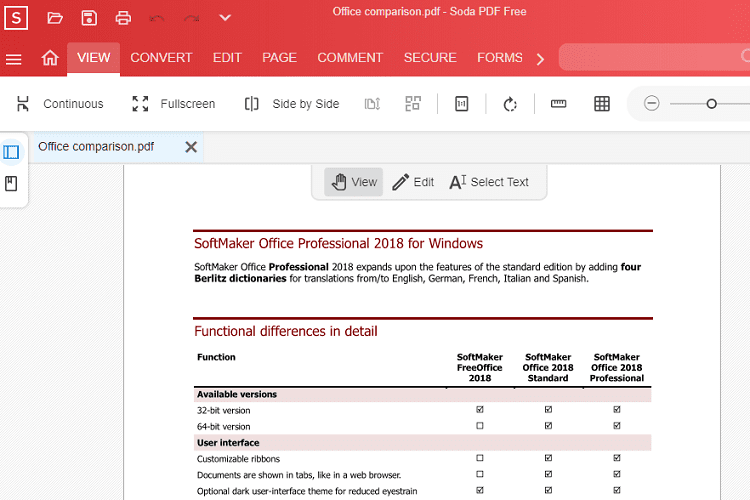Screen dimensions: 750x500
Task: Enter Fullscreen mode
Action: coord(174,104)
